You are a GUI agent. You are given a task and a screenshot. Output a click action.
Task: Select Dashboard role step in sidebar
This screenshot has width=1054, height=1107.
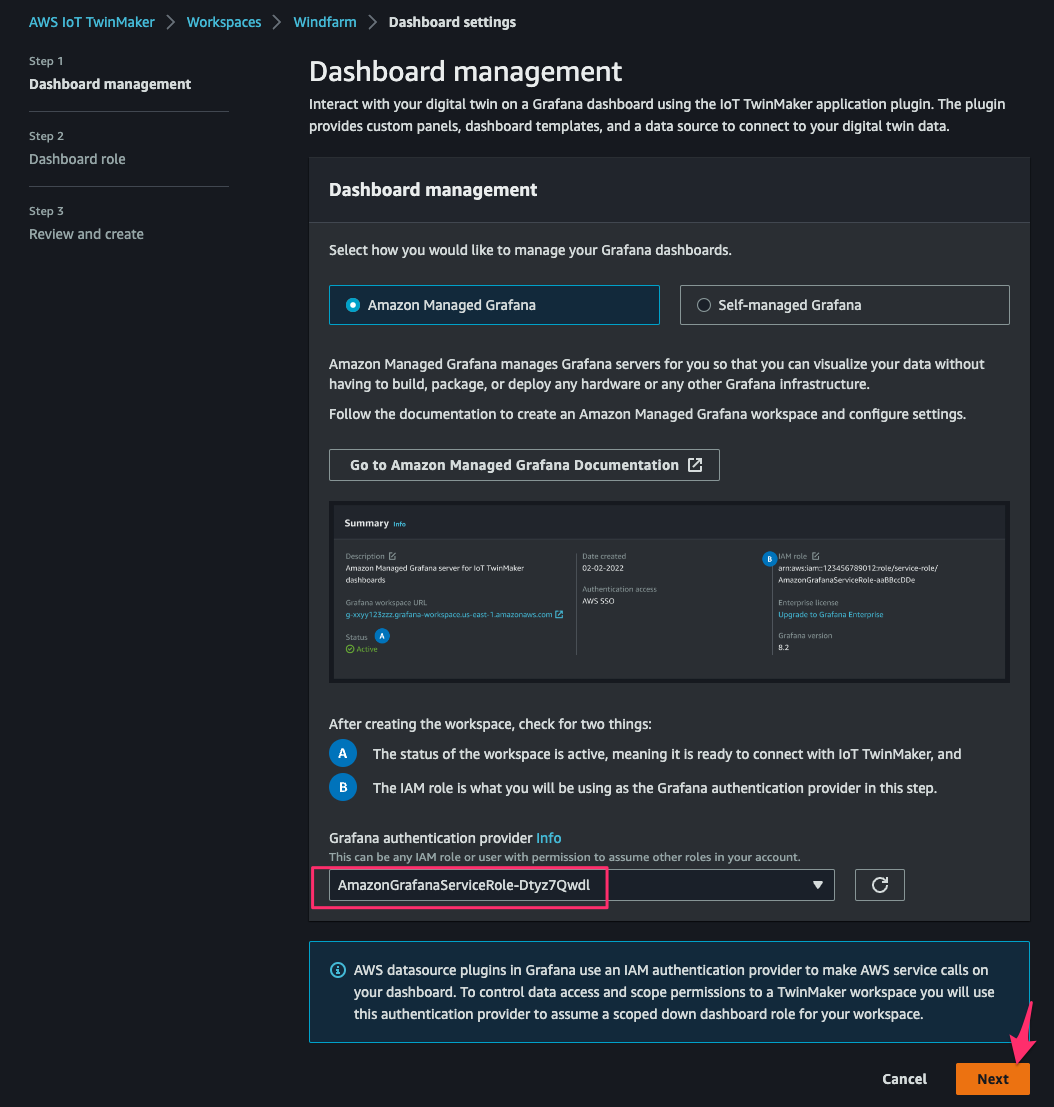(77, 159)
